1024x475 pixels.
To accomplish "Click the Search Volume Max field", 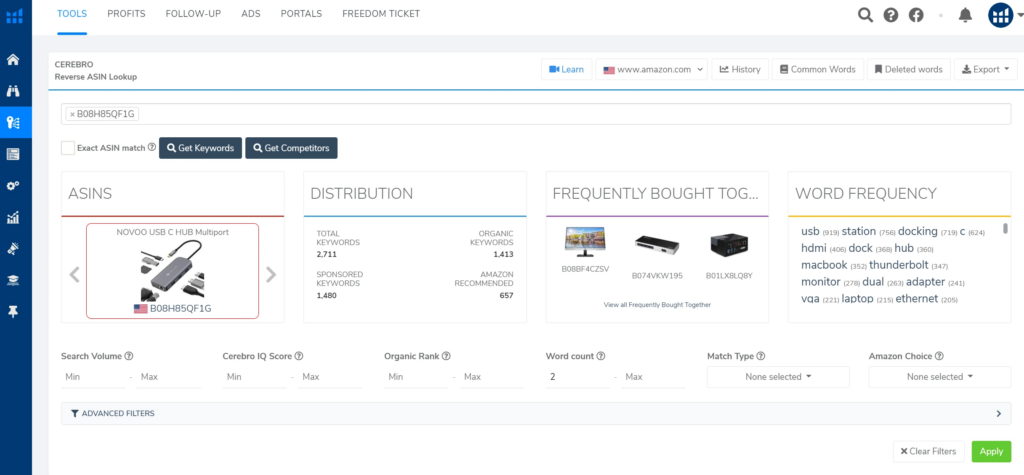I will 168,377.
